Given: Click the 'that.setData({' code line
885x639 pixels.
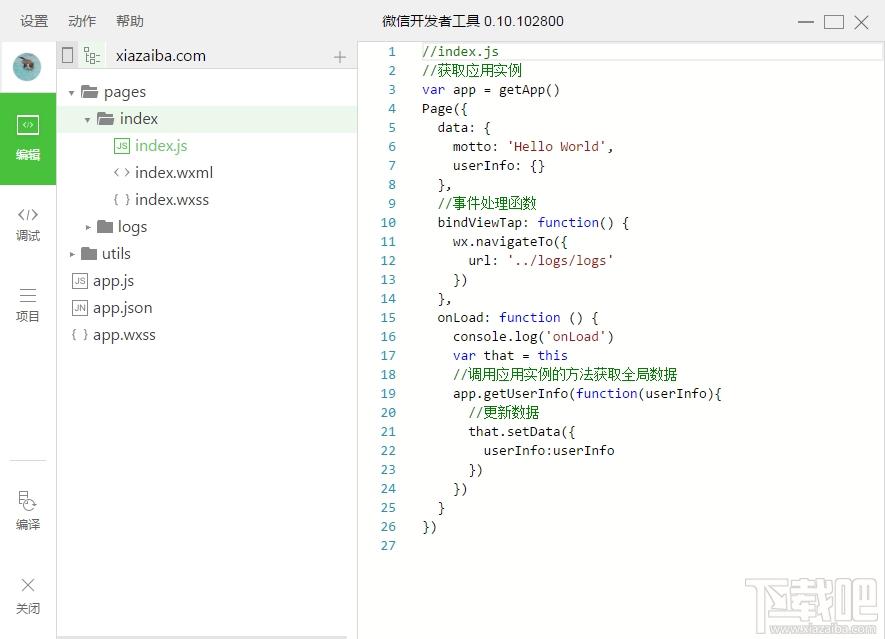Looking at the screenshot, I should coord(522,432).
